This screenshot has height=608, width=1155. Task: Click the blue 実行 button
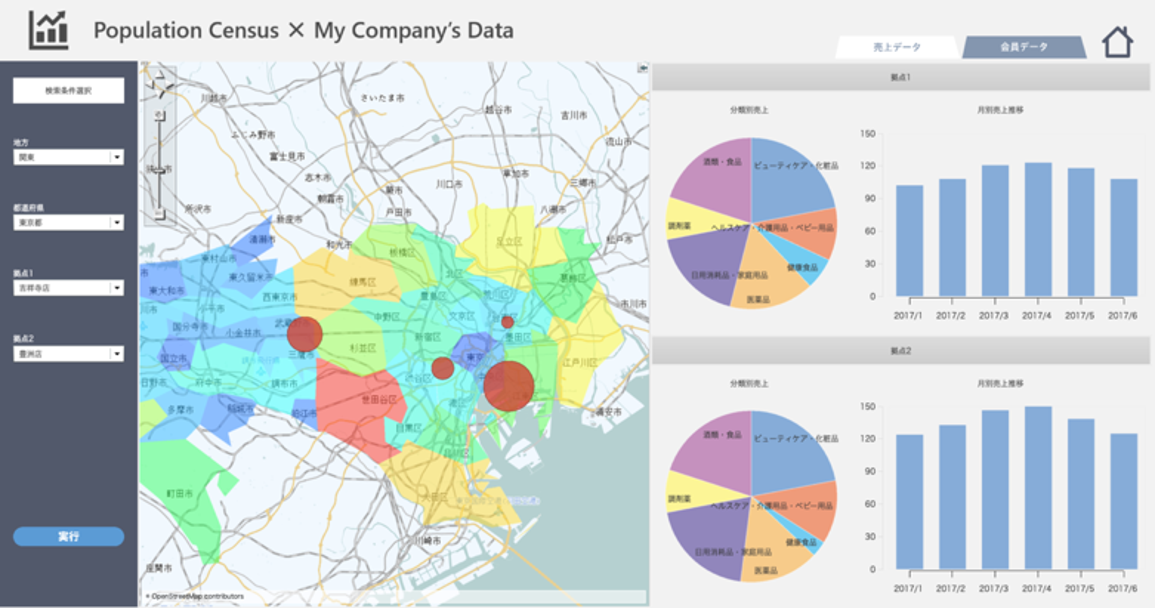(69, 537)
